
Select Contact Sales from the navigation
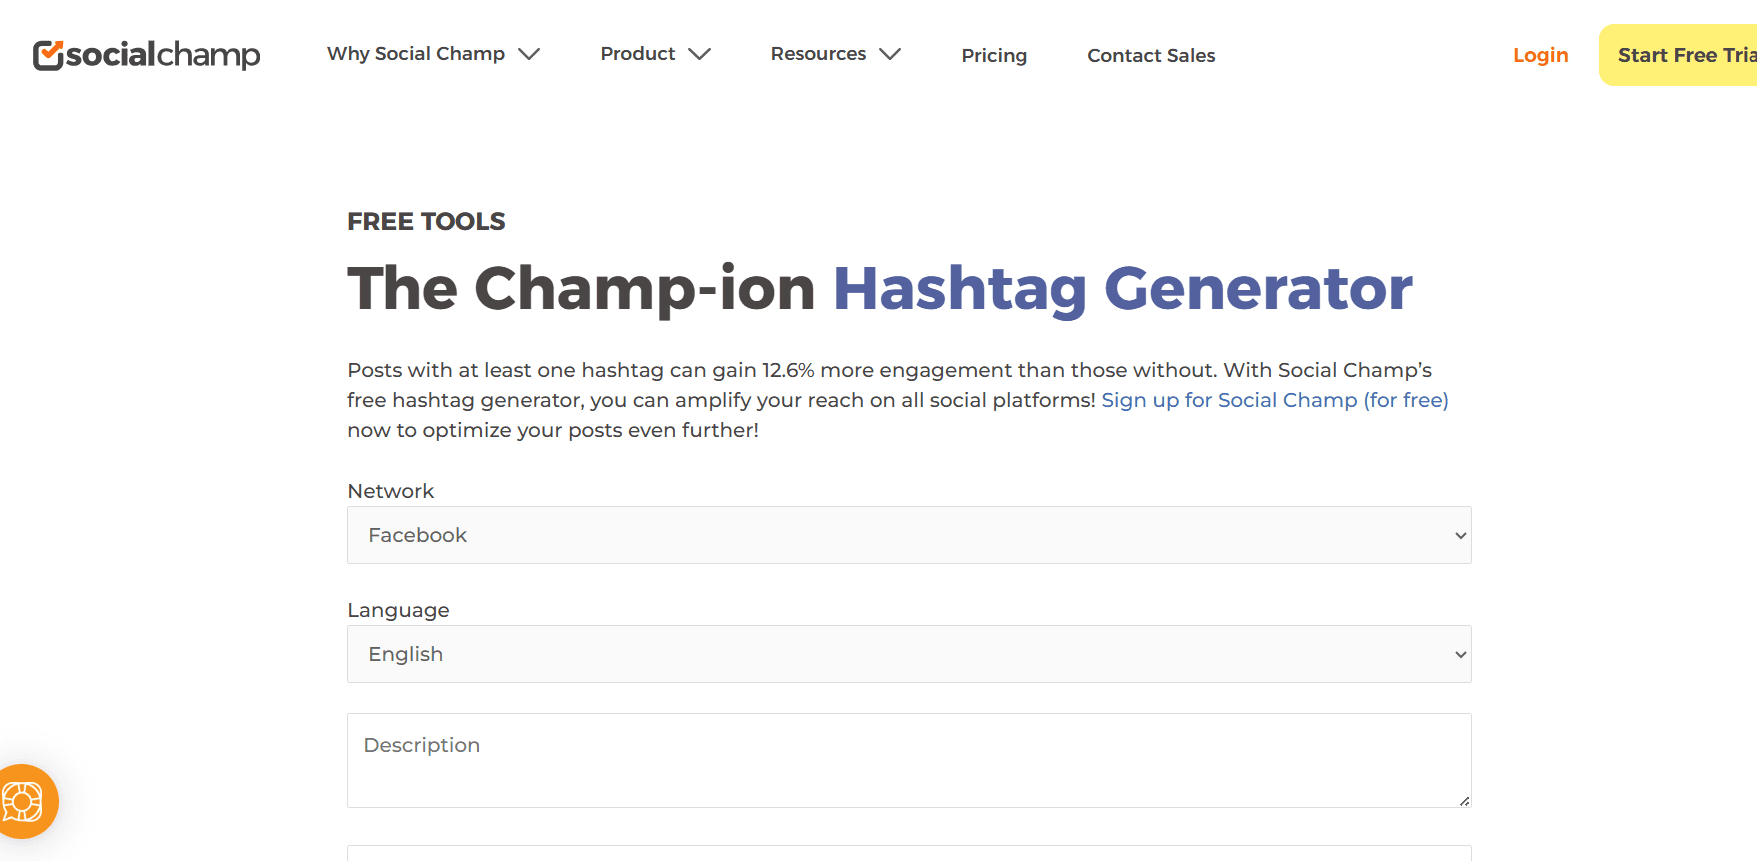[1151, 55]
